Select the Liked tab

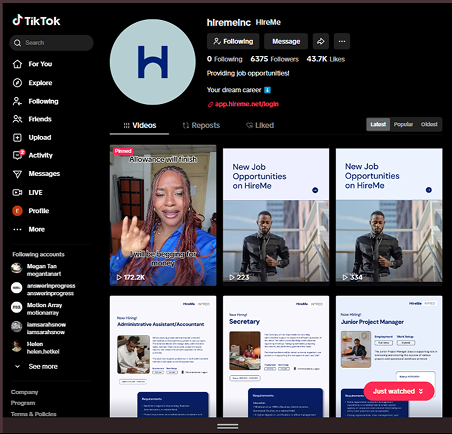pyautogui.click(x=260, y=125)
